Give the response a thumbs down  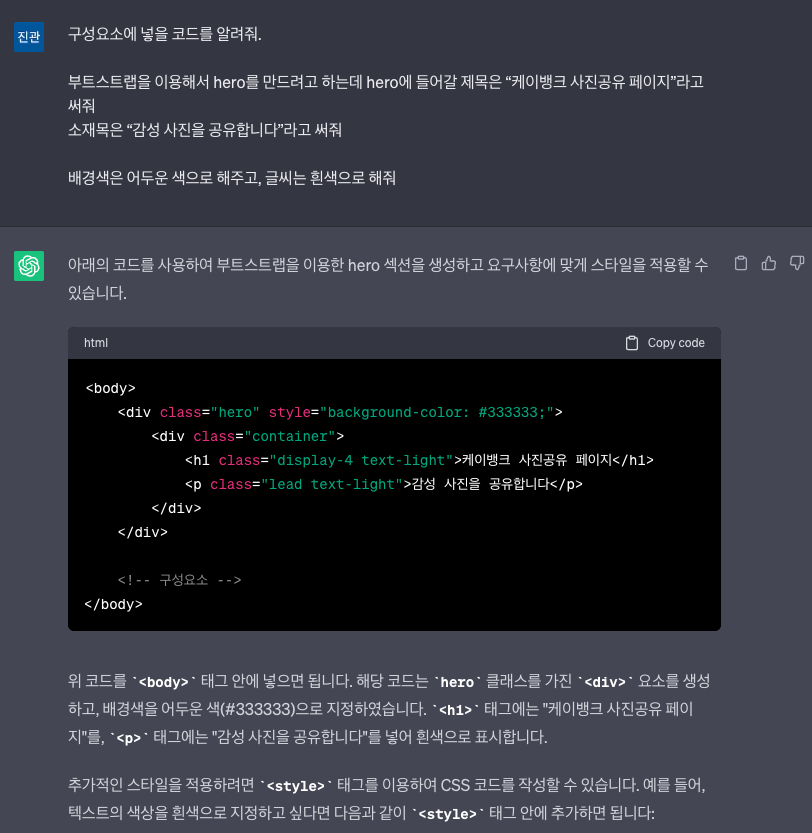point(797,263)
